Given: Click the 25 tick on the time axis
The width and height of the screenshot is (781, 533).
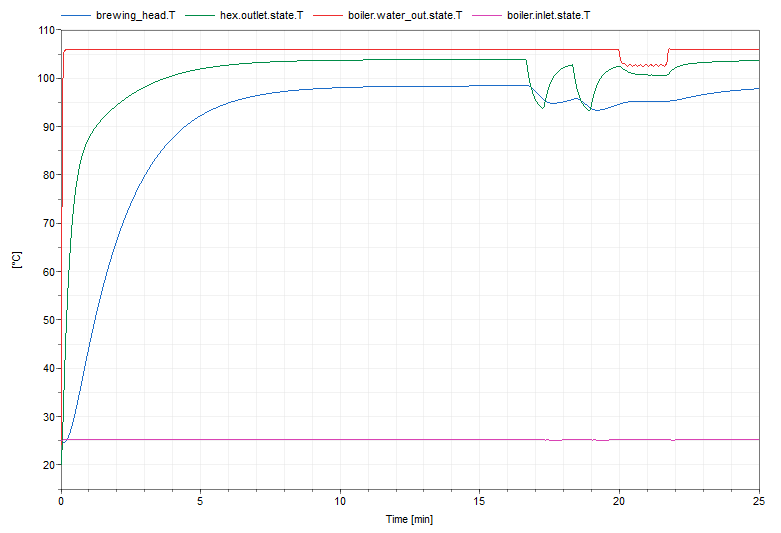Looking at the screenshot, I should 758,501.
